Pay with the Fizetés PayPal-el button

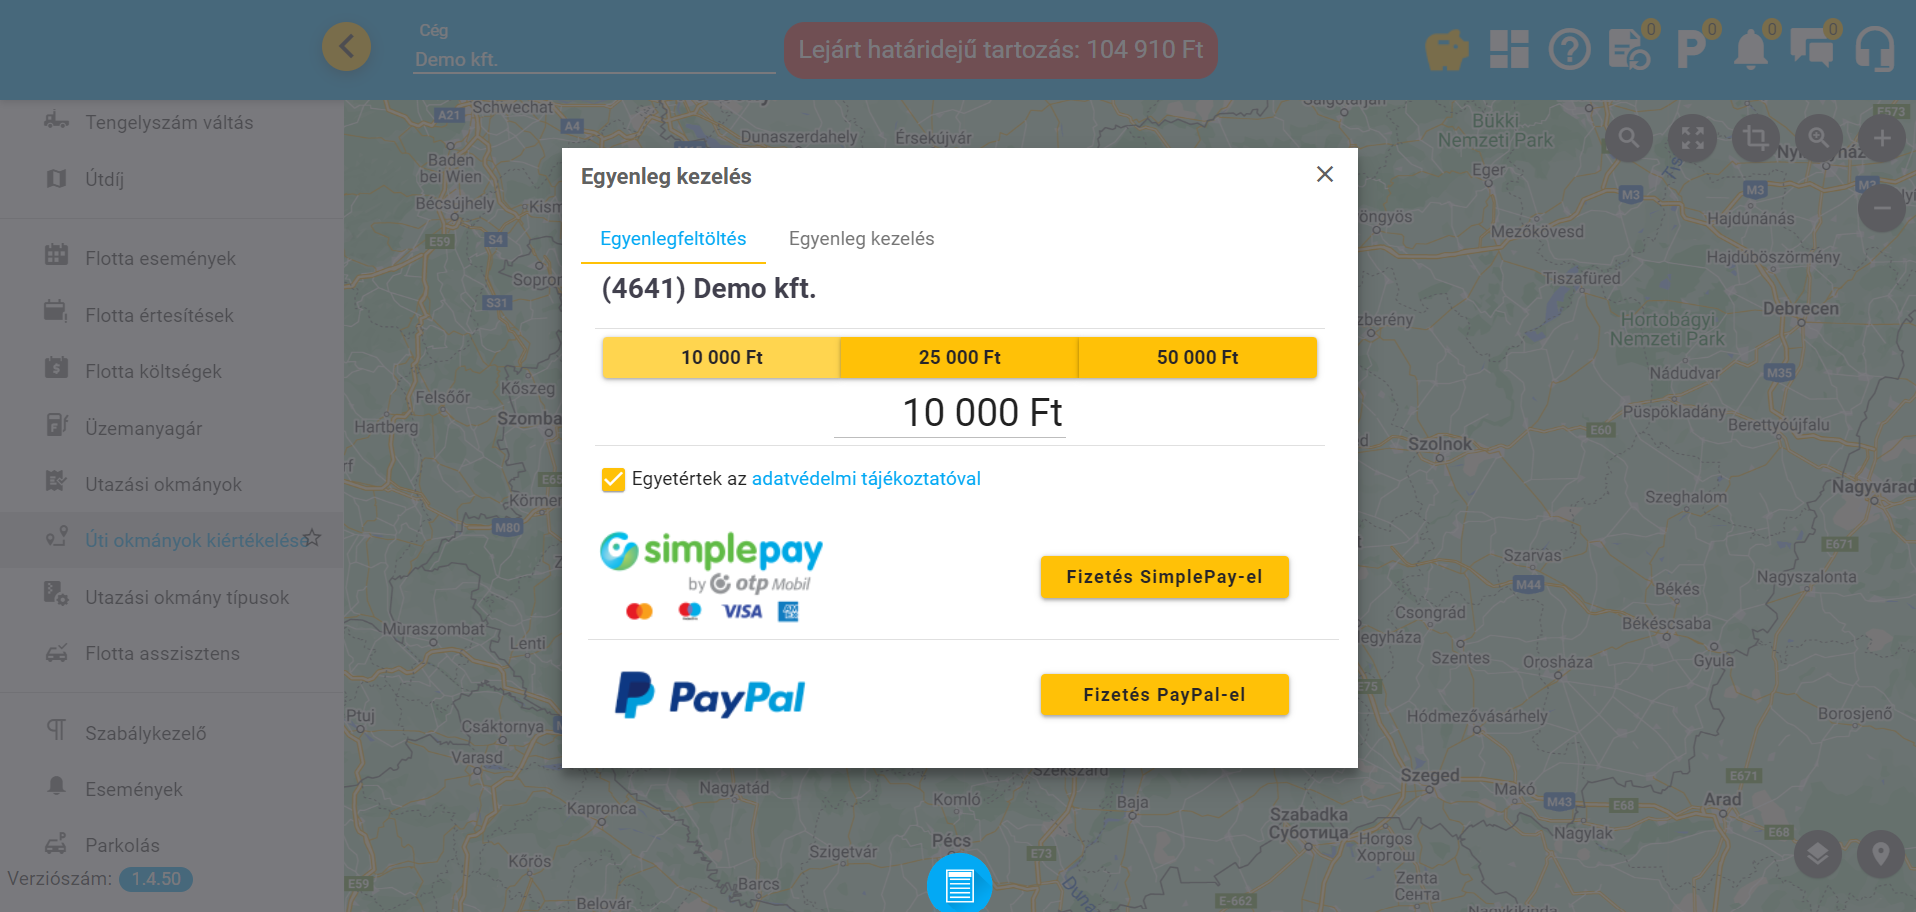tap(1164, 695)
